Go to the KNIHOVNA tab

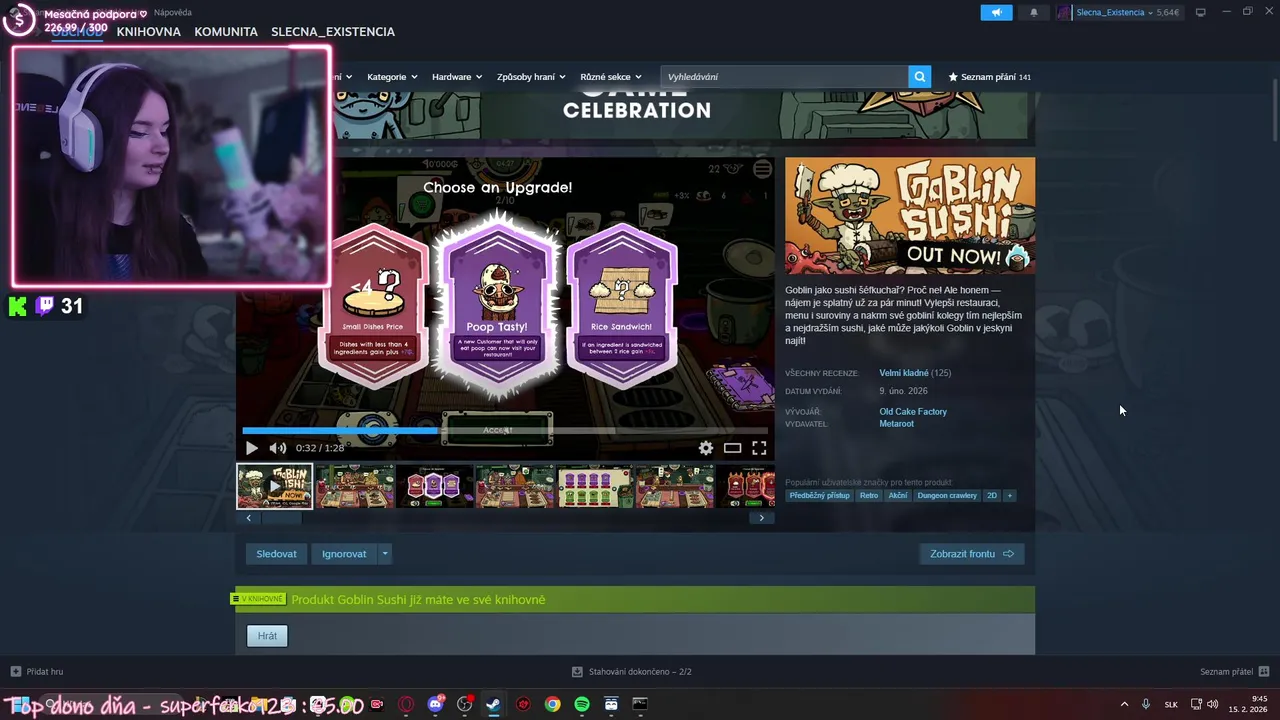(148, 32)
